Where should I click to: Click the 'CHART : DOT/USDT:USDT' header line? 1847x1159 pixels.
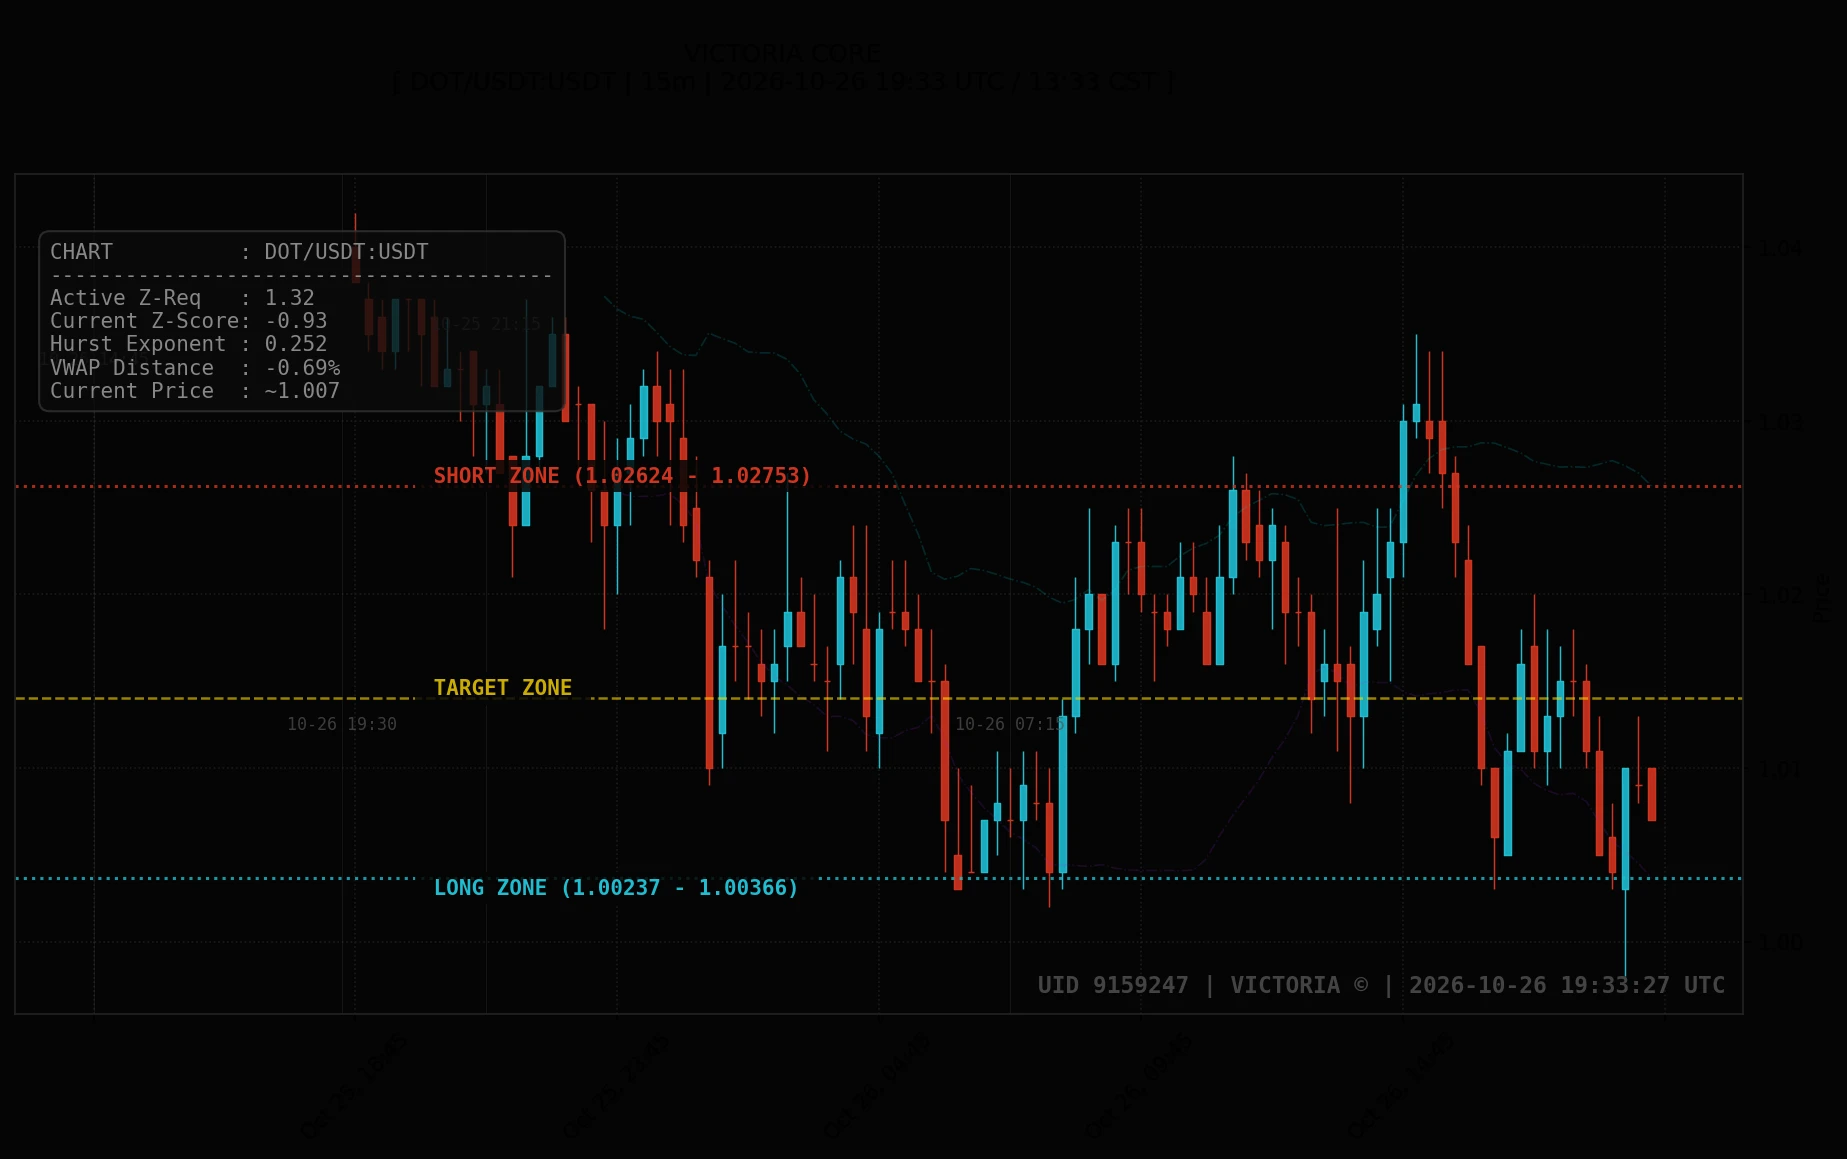click(x=239, y=252)
